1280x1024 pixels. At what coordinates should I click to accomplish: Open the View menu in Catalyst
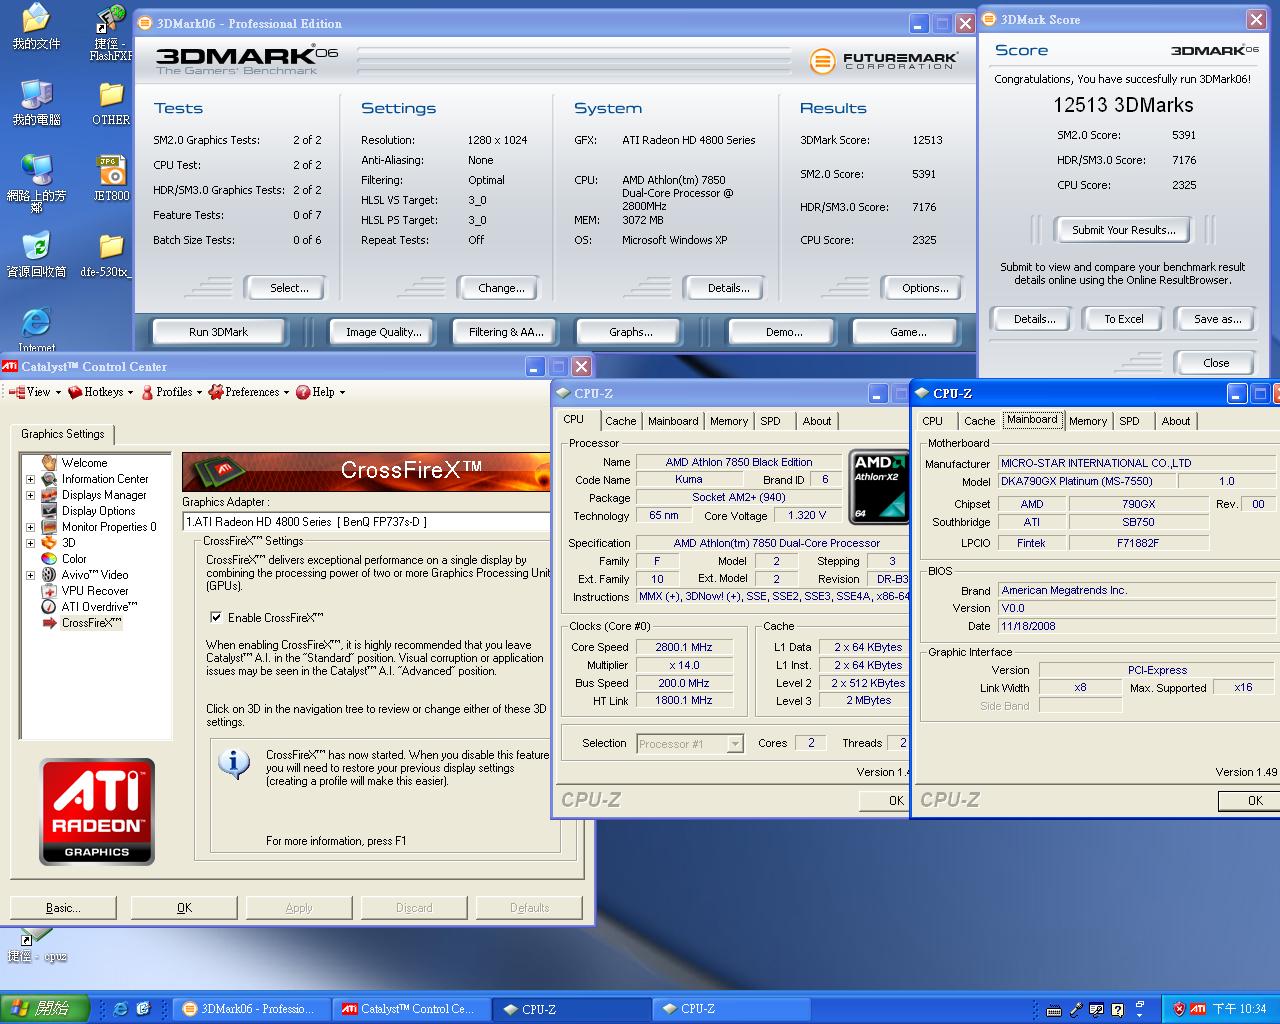pyautogui.click(x=35, y=392)
